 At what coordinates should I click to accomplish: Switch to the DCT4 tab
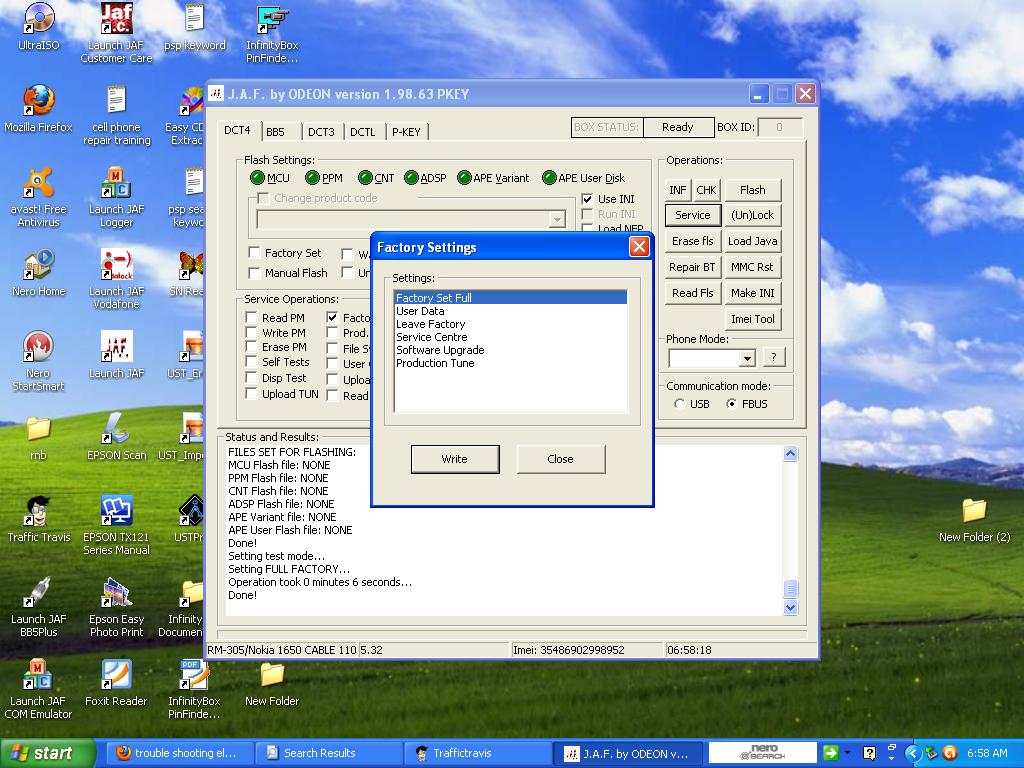(237, 130)
